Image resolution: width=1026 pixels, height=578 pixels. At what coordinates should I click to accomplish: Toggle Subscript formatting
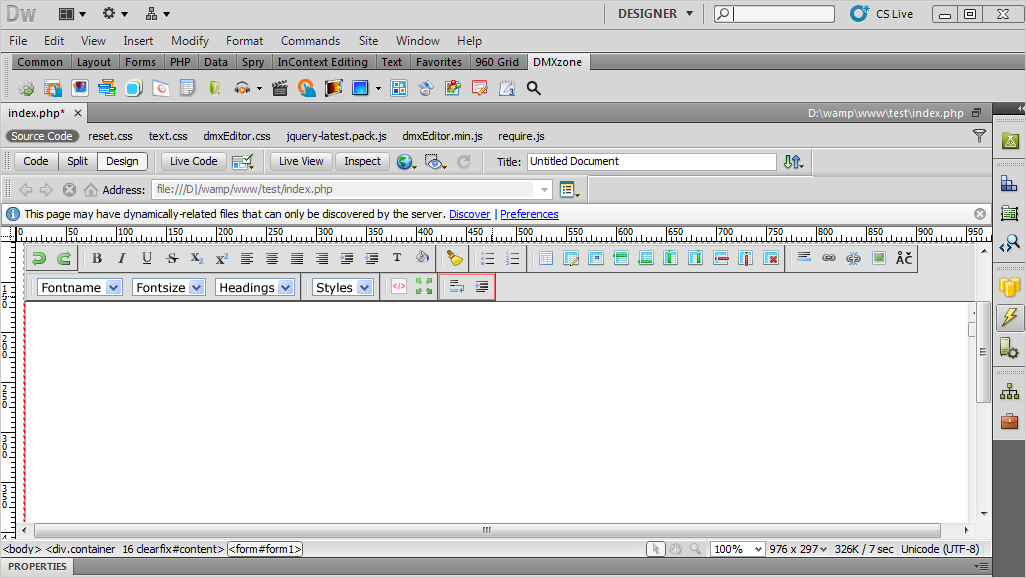pyautogui.click(x=196, y=259)
